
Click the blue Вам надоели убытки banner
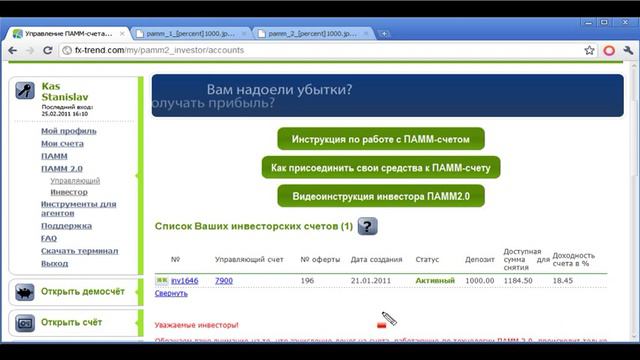(x=387, y=96)
